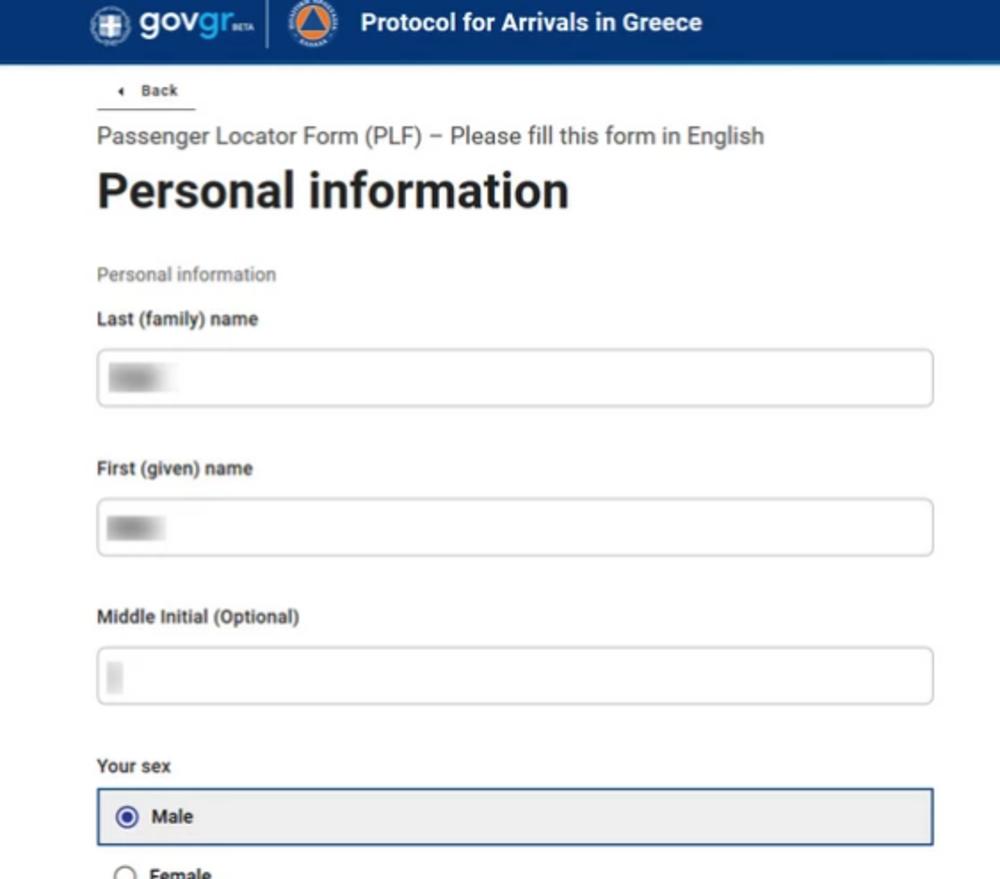Click the Your sex label
Screen dimensions: 1000x879
click(133, 766)
